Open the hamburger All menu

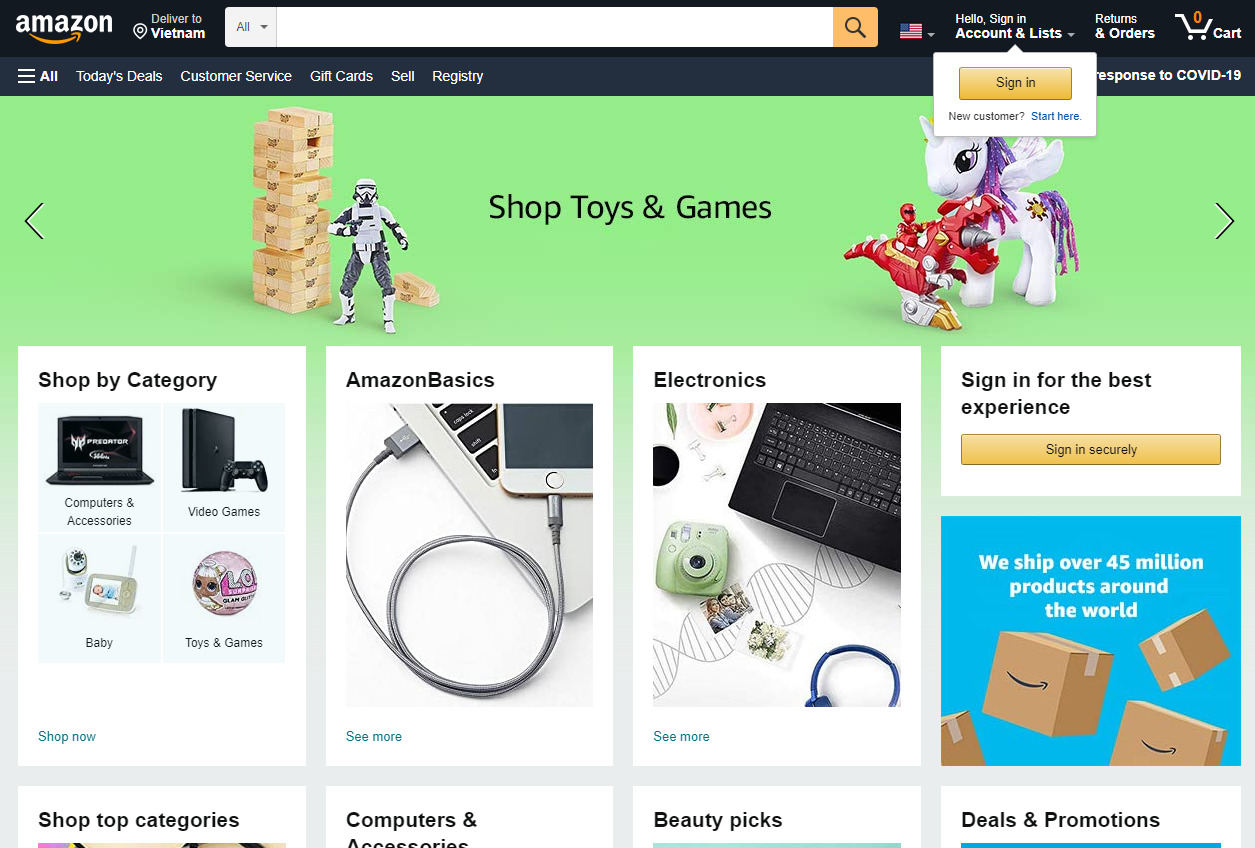pos(38,76)
